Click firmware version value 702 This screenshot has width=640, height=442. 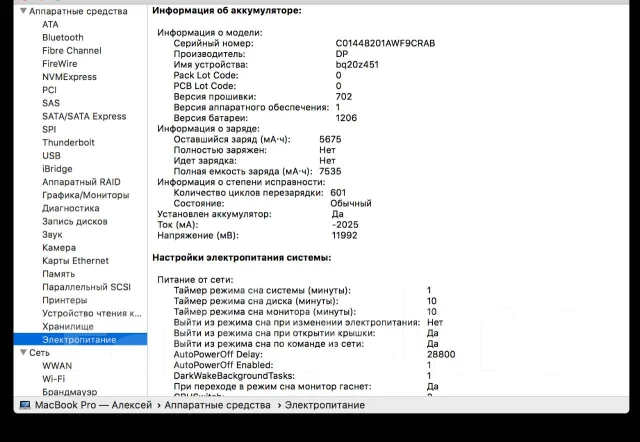click(344, 97)
